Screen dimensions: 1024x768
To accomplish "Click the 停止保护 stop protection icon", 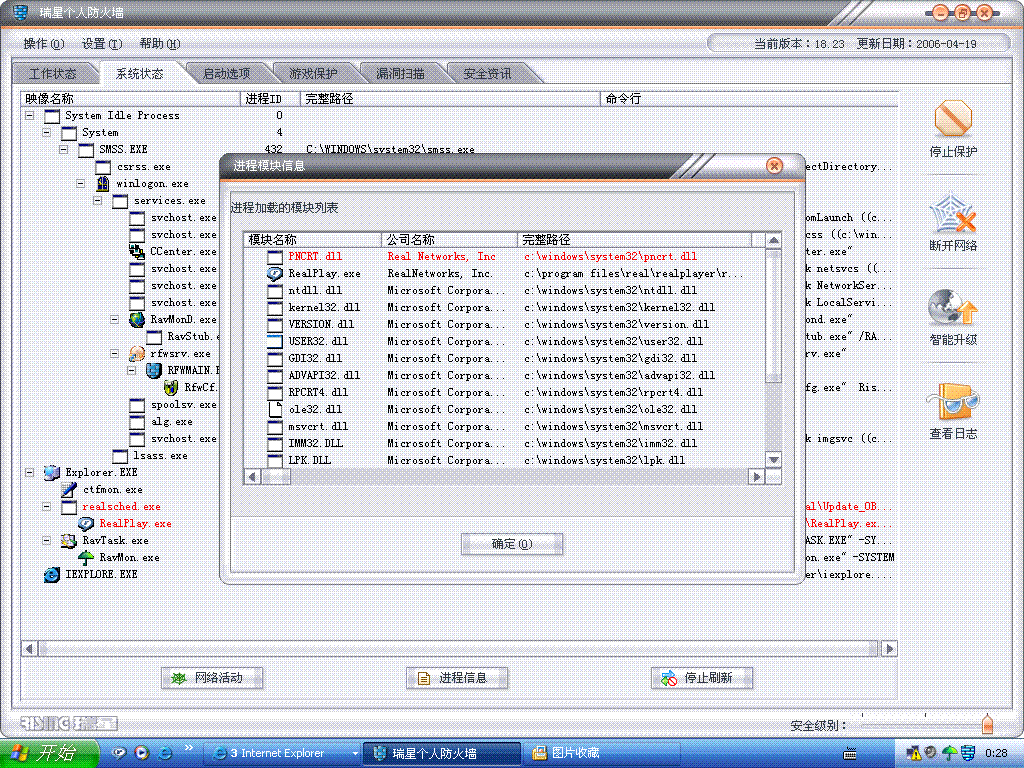I will pos(953,118).
